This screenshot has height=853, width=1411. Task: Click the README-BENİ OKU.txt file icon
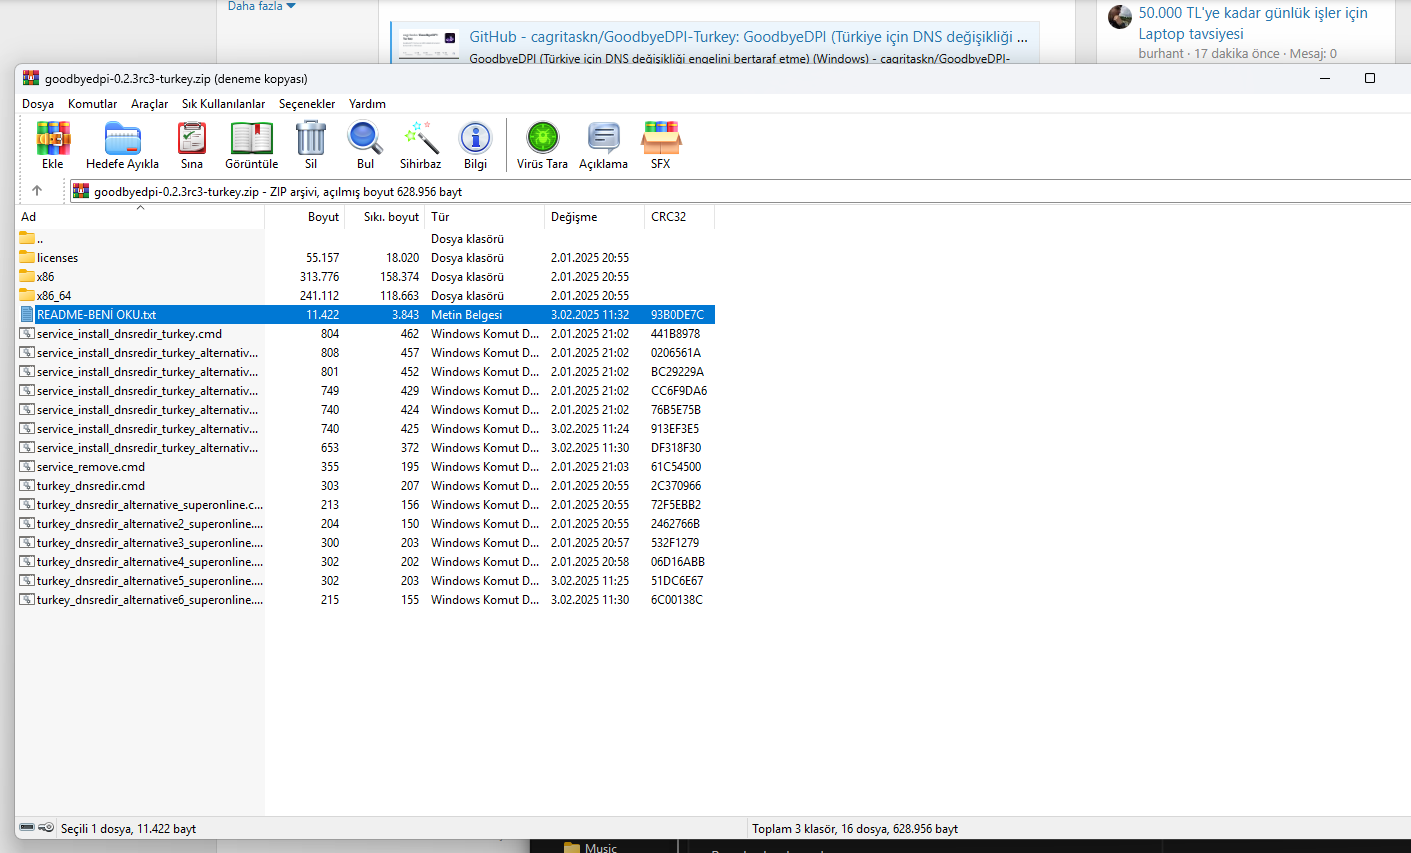(x=27, y=315)
